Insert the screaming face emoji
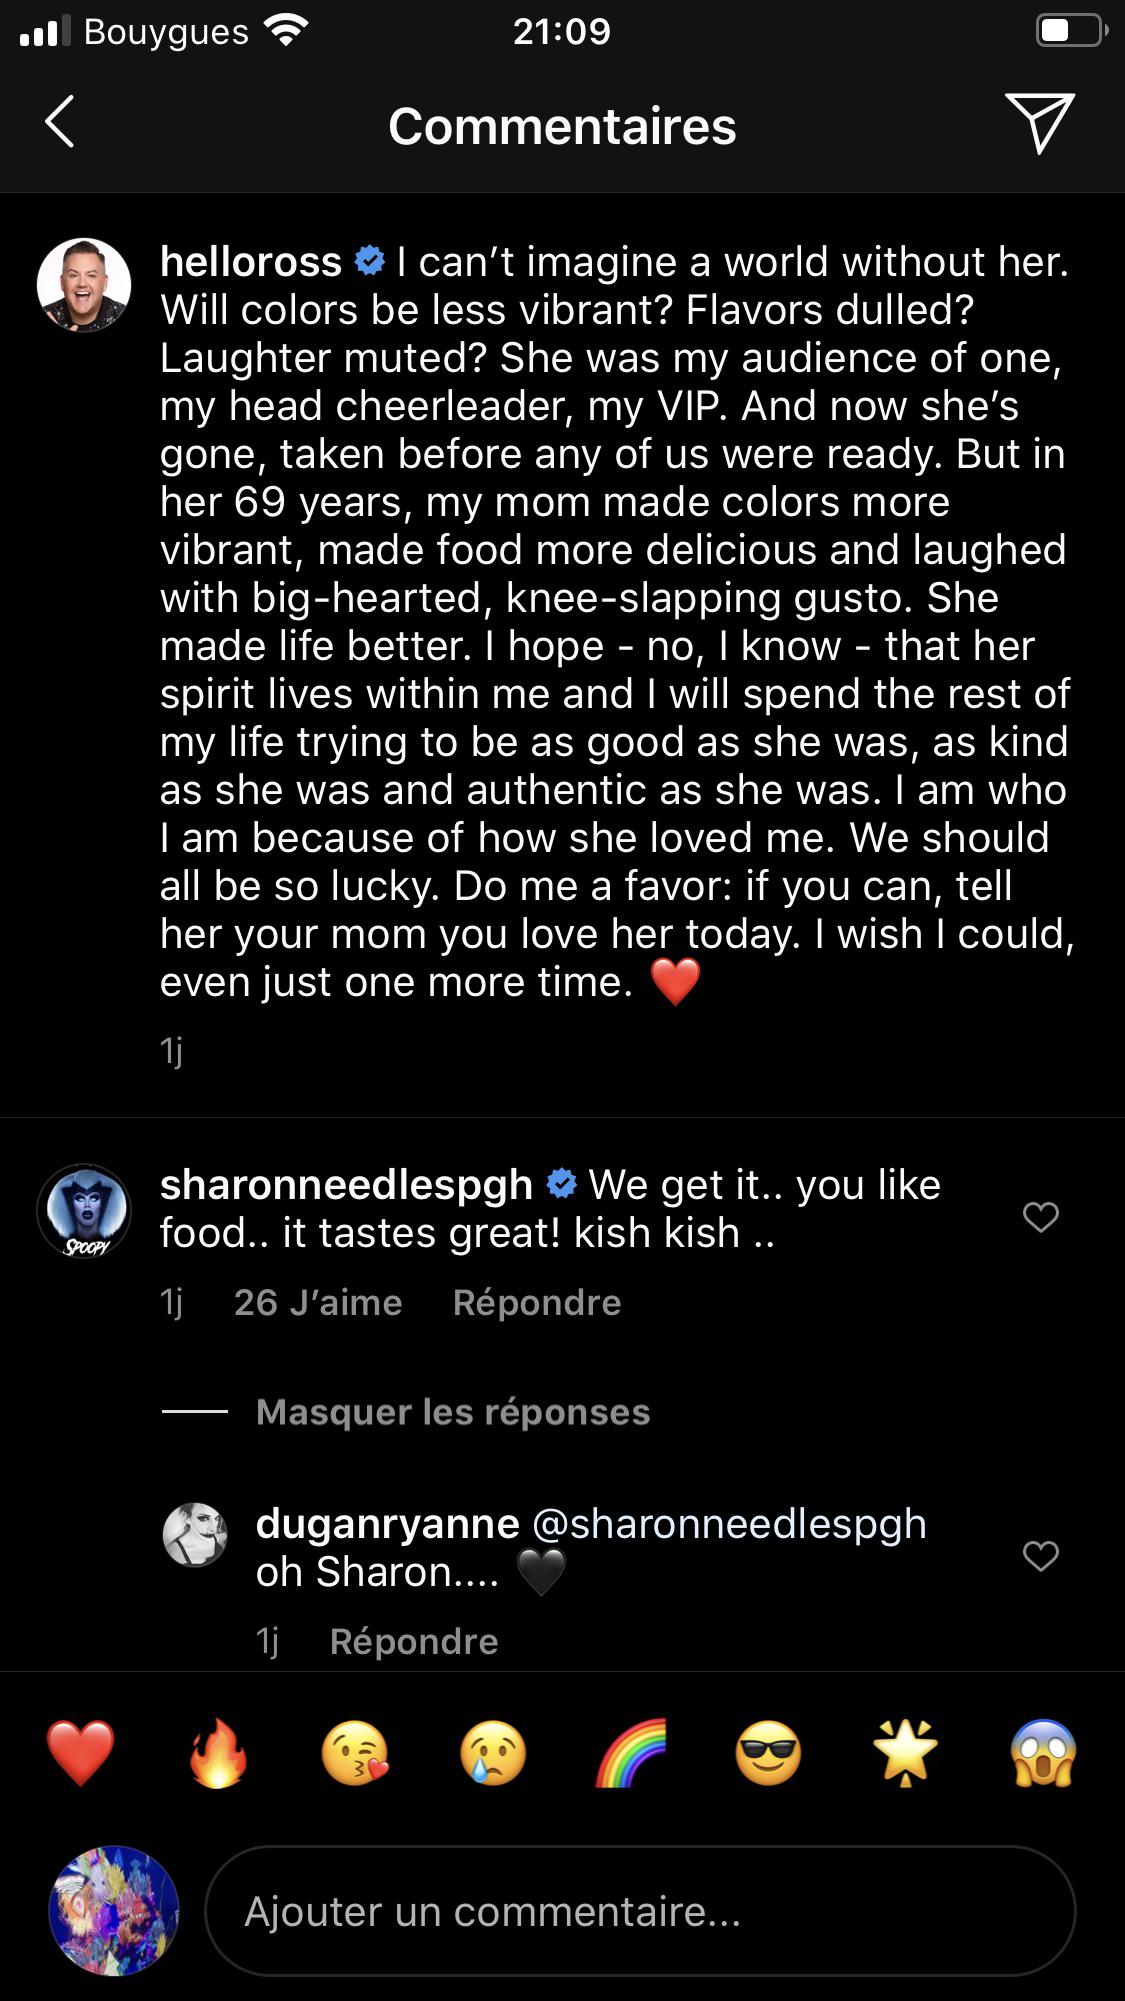This screenshot has width=1125, height=2001. (1043, 1753)
